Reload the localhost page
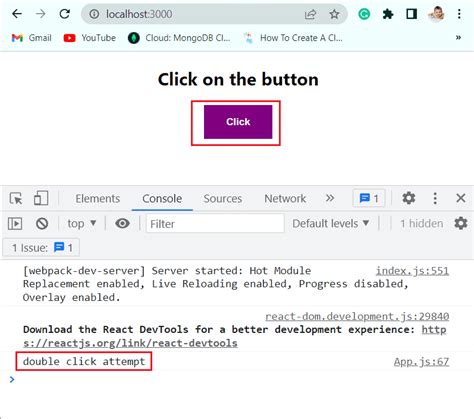The width and height of the screenshot is (474, 419). point(65,14)
